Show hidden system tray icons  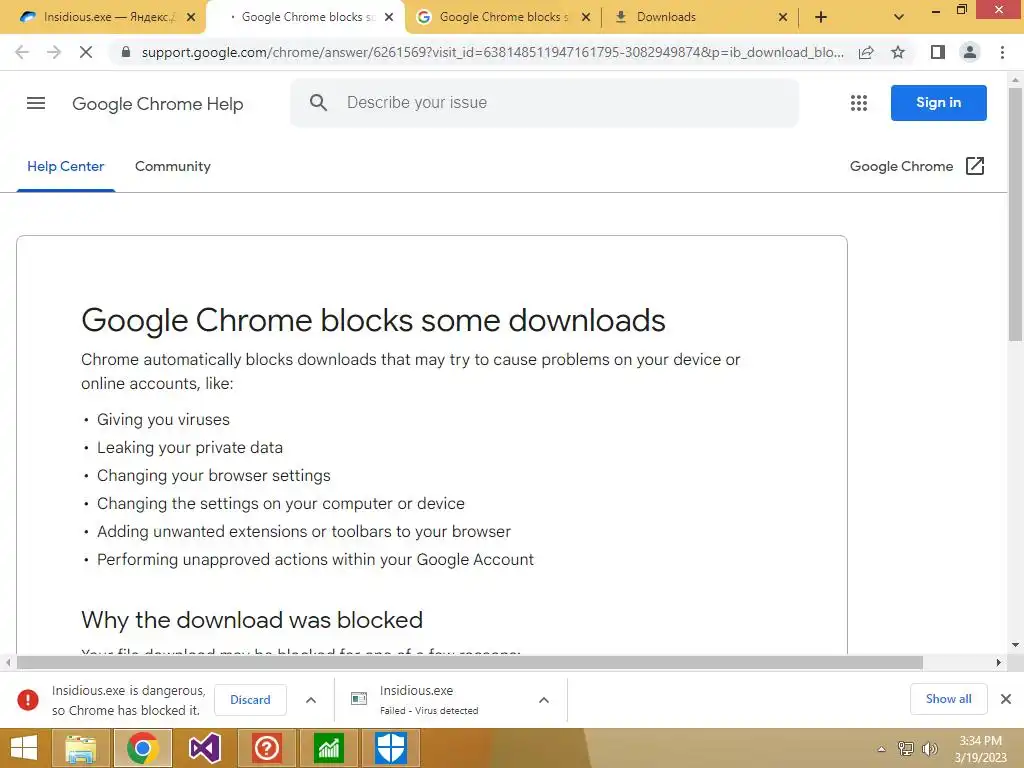pyautogui.click(x=881, y=749)
